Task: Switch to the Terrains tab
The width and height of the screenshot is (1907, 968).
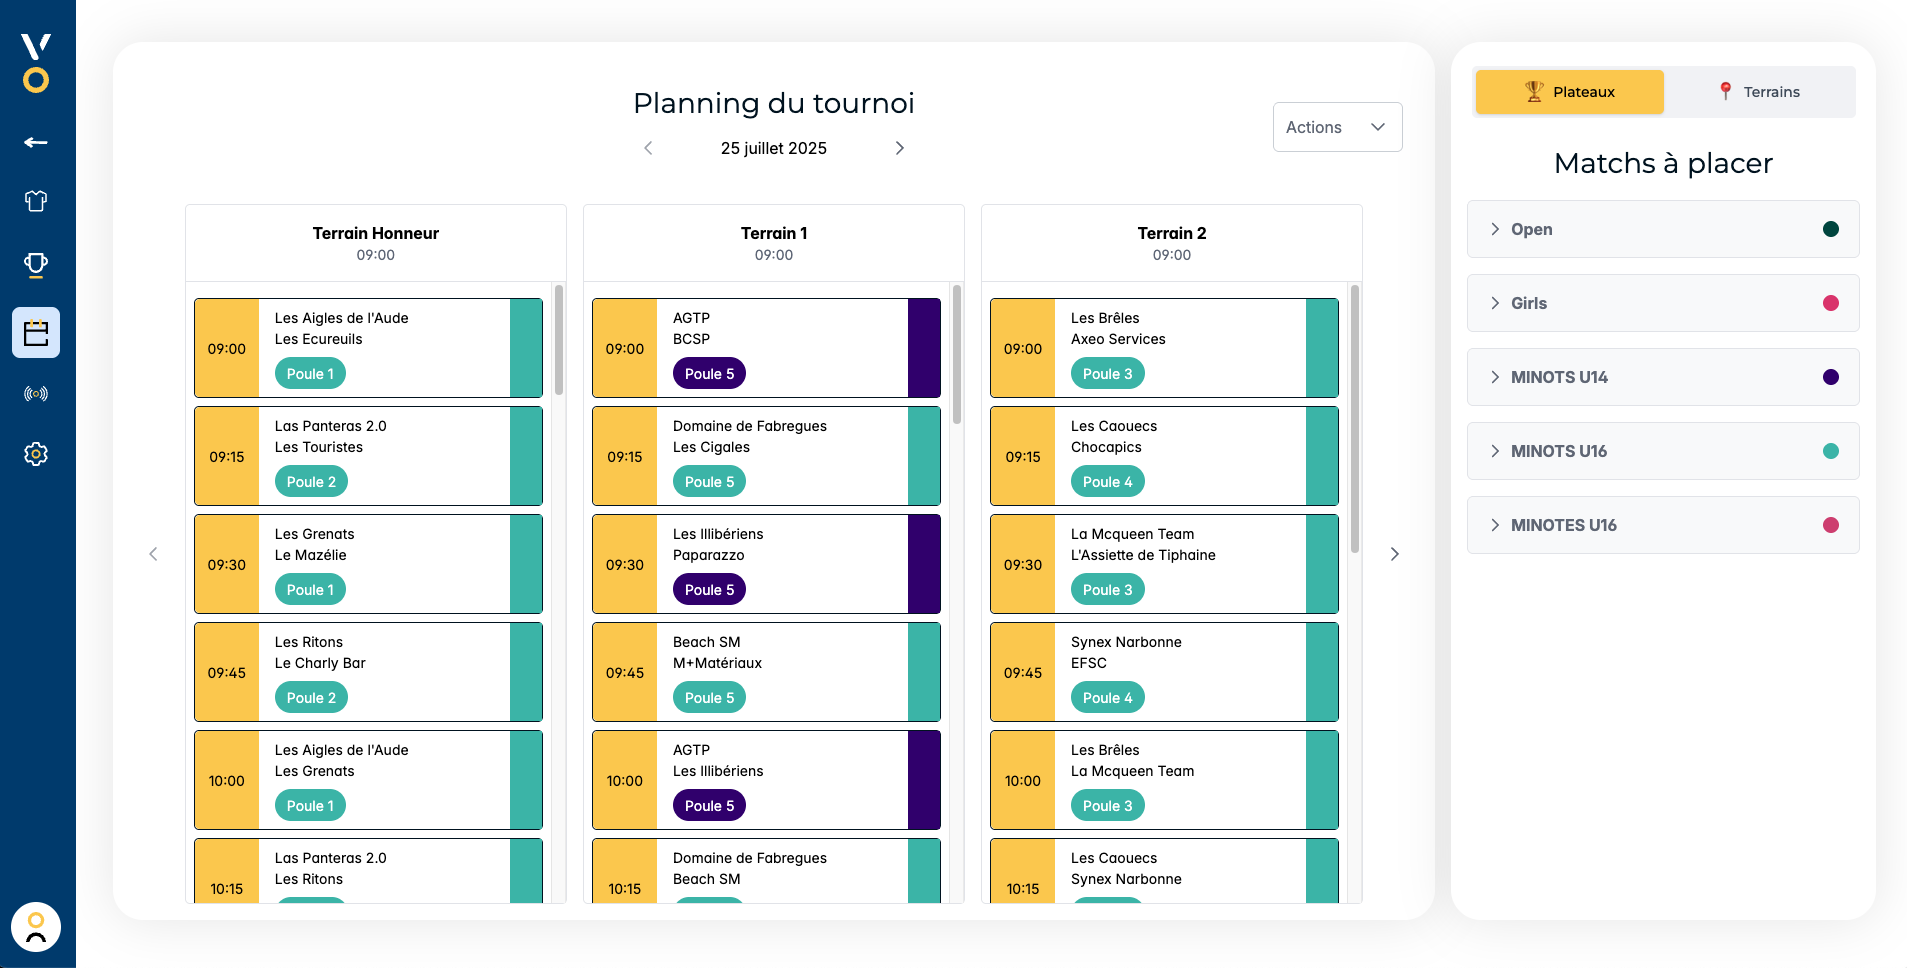Action: click(x=1762, y=91)
